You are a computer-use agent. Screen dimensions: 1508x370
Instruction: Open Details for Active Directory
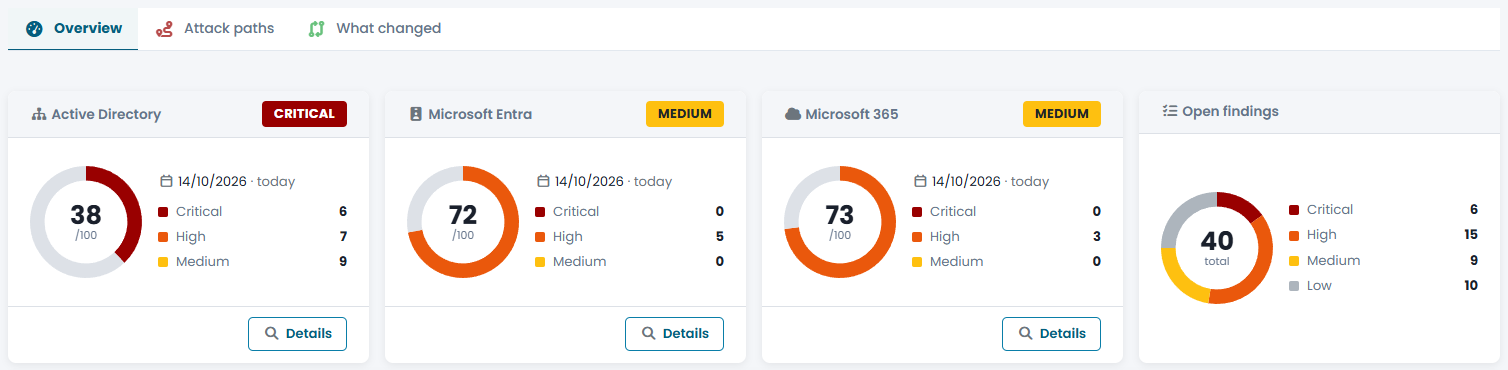pyautogui.click(x=297, y=334)
